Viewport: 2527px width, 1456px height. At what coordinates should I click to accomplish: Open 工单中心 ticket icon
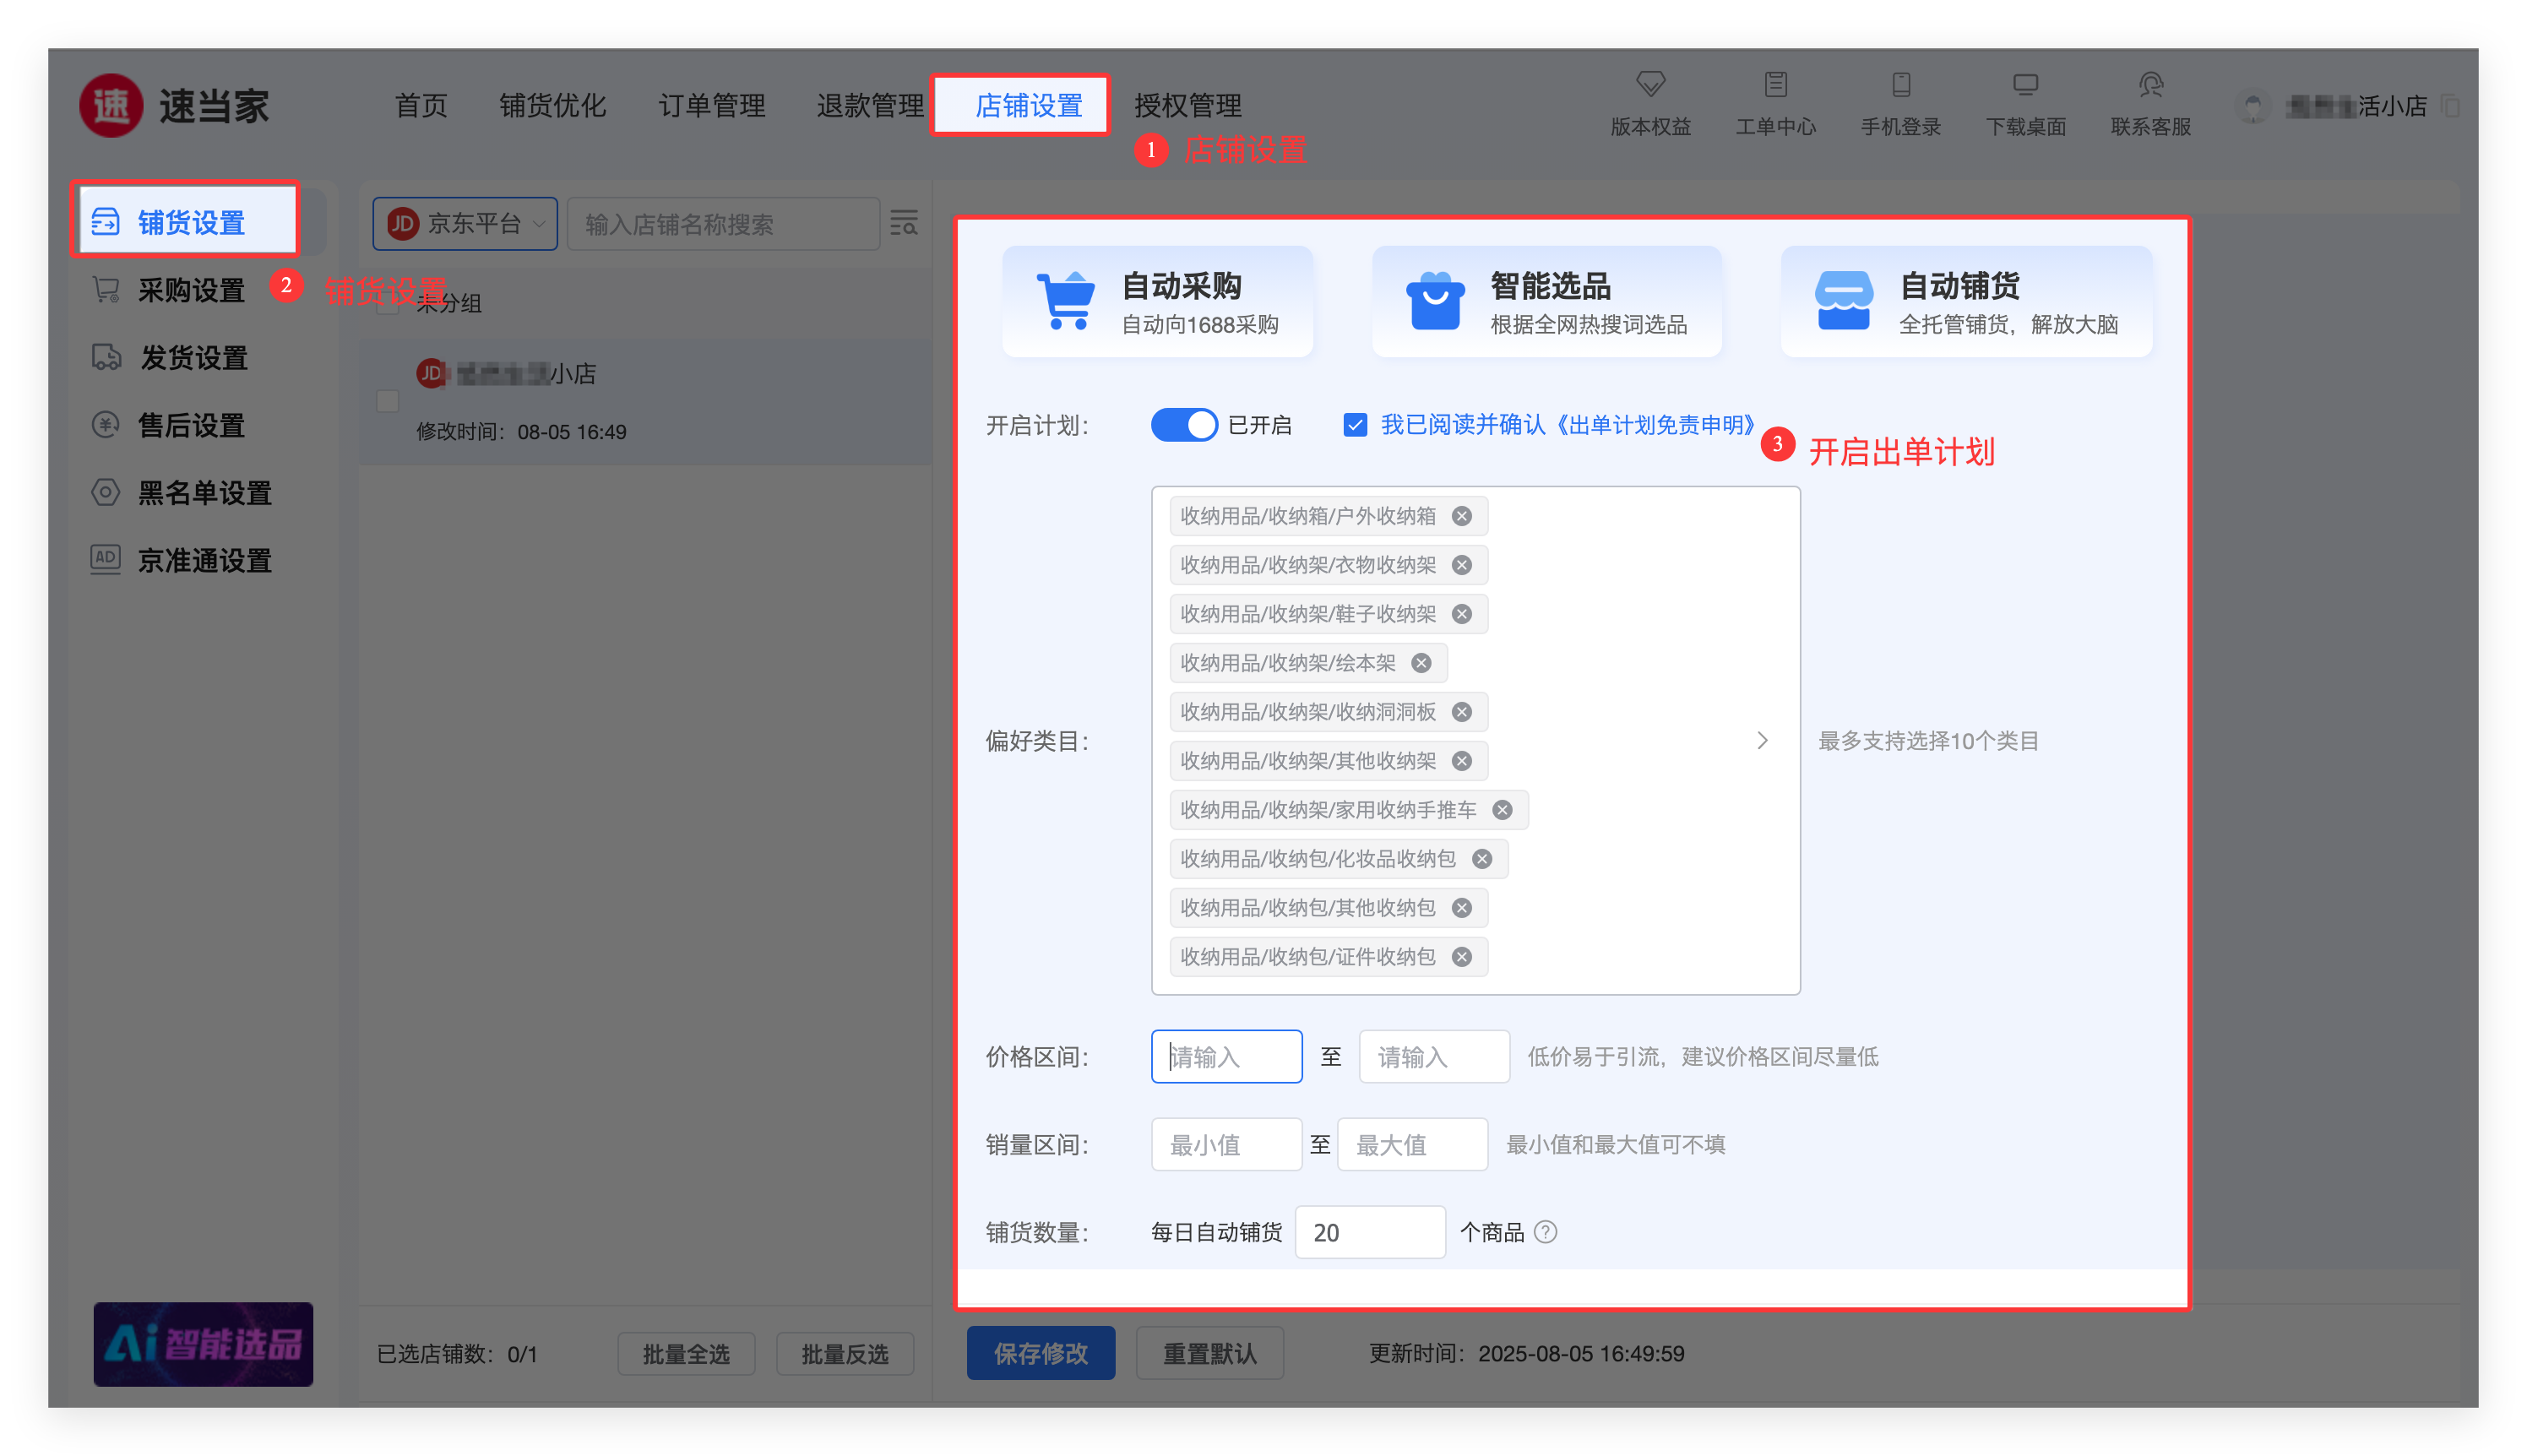click(x=1775, y=84)
